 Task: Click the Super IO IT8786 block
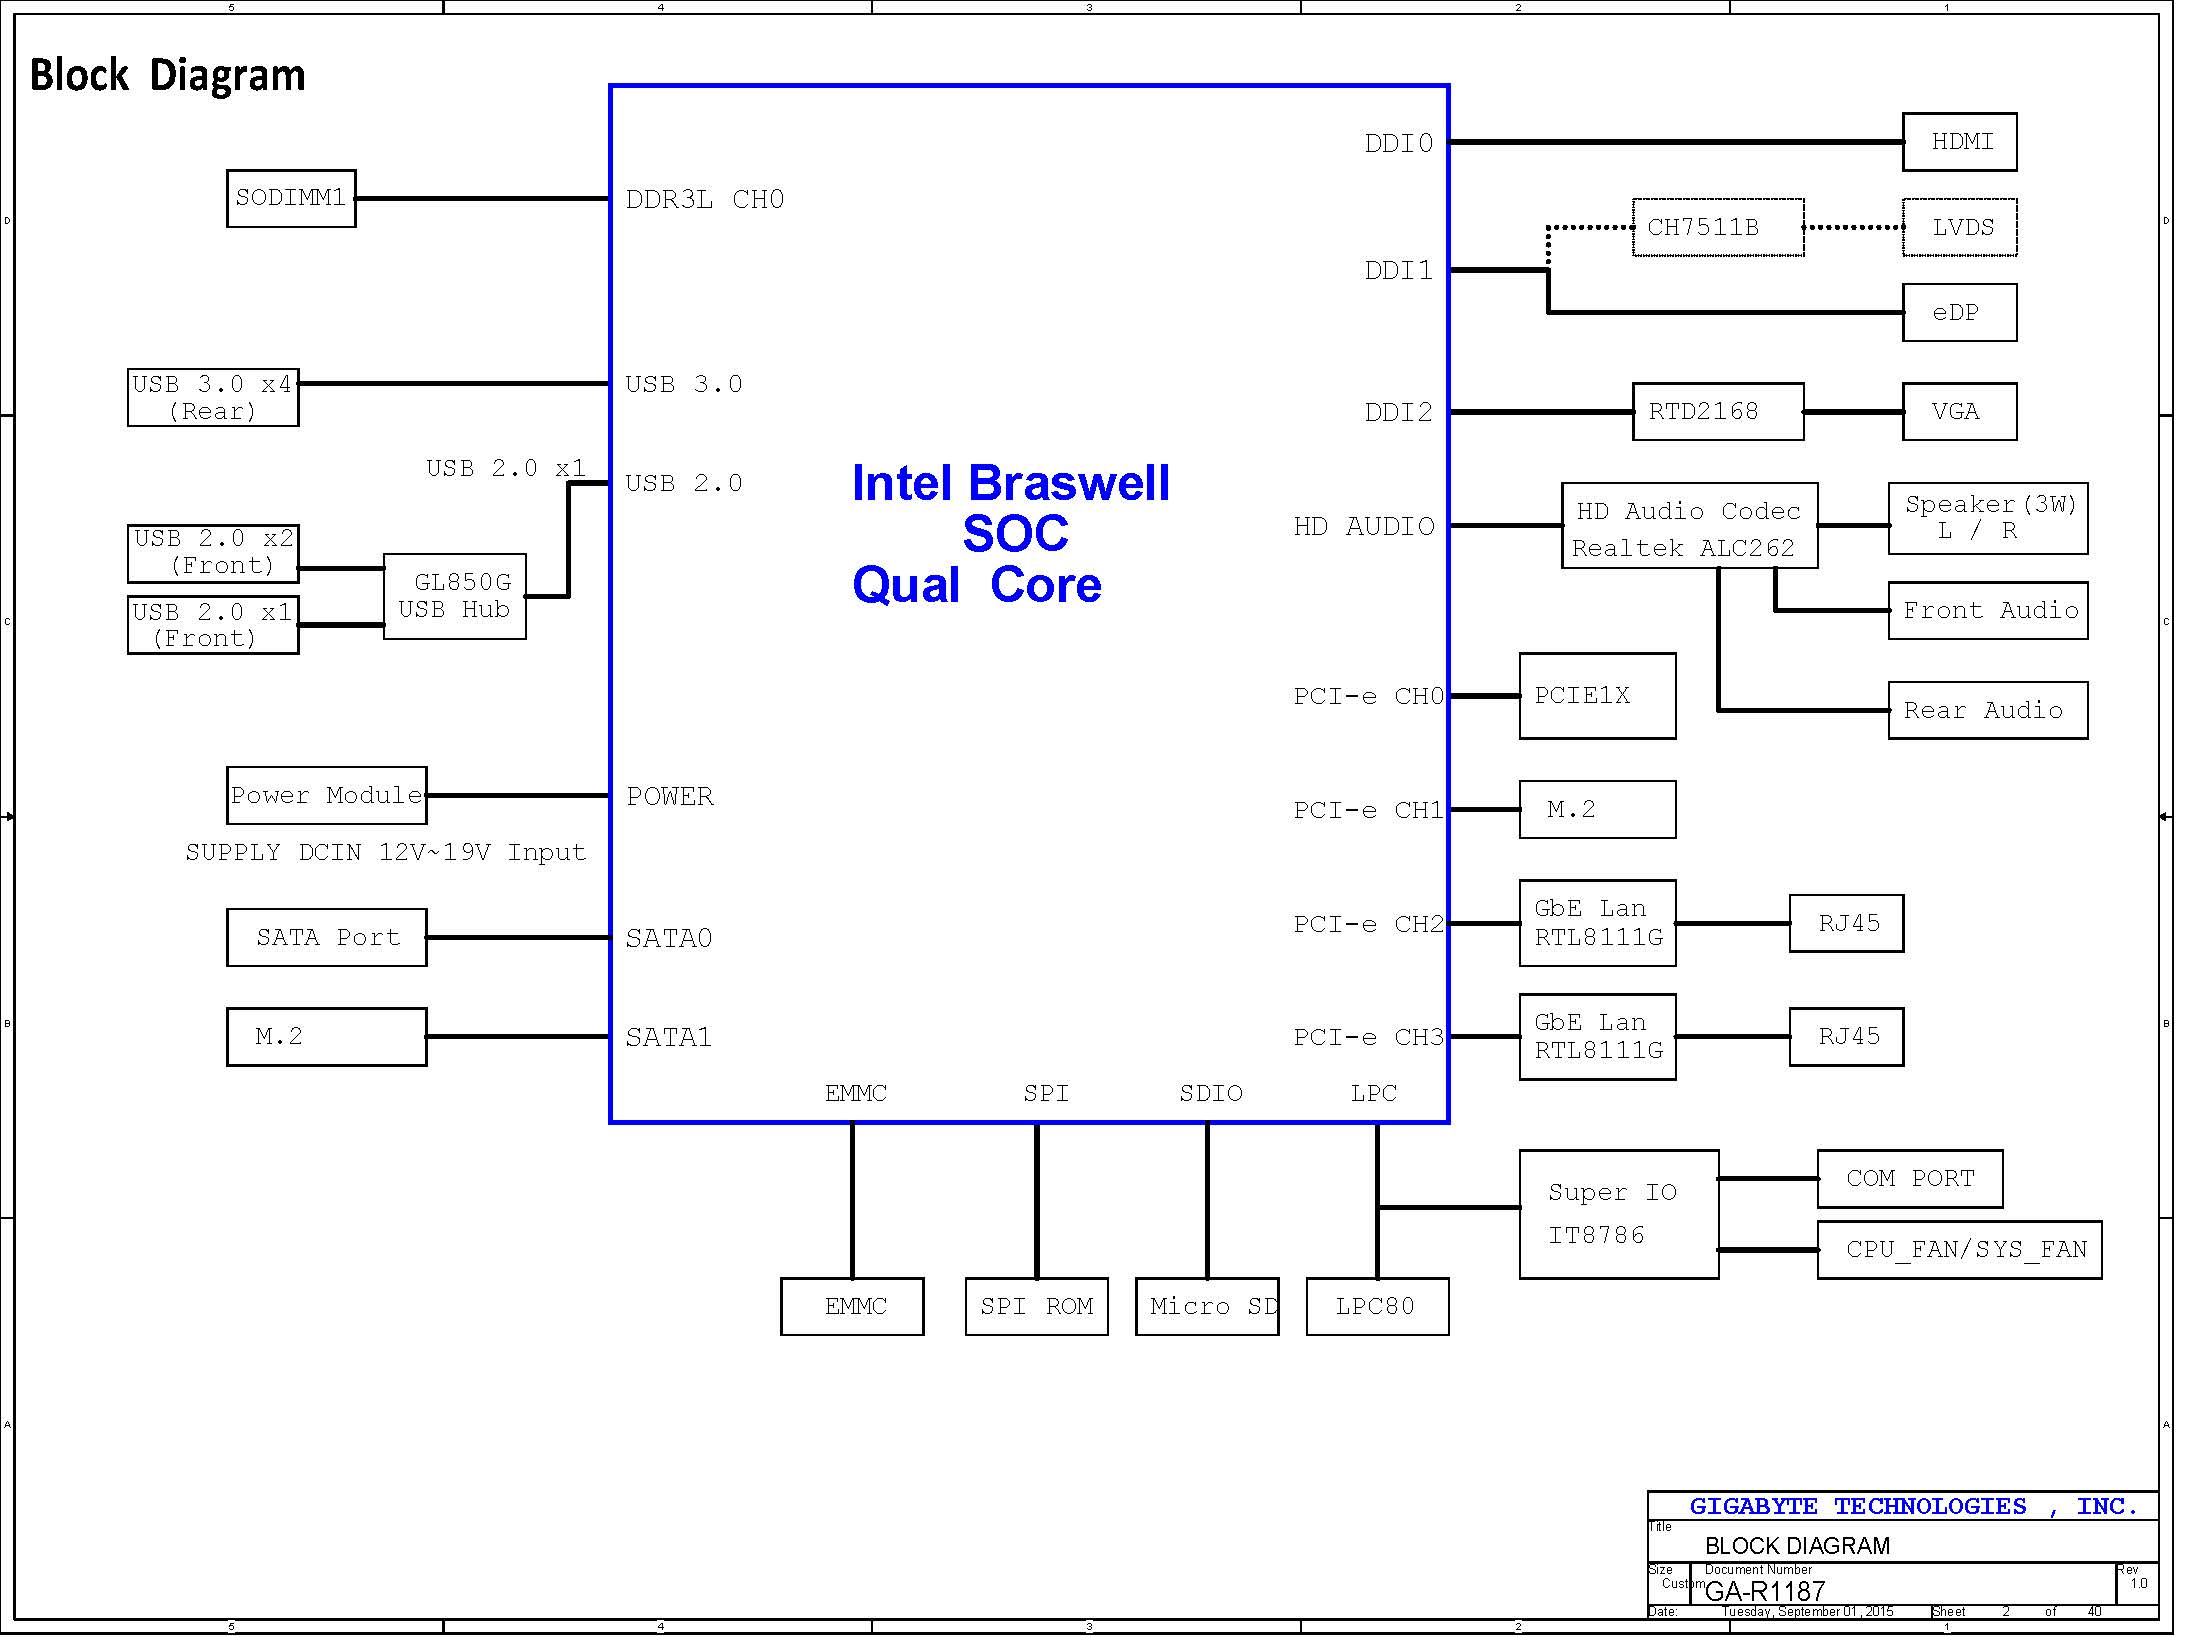1618,1213
